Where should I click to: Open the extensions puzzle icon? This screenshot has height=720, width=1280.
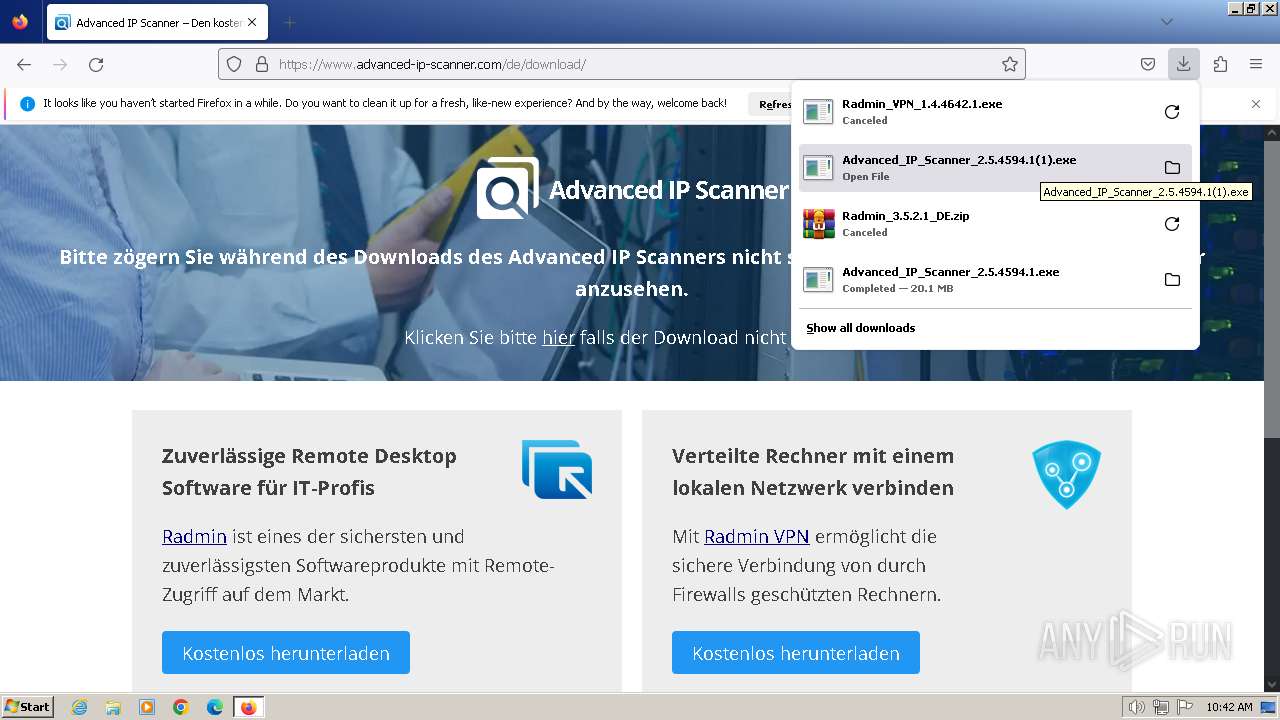(1220, 64)
